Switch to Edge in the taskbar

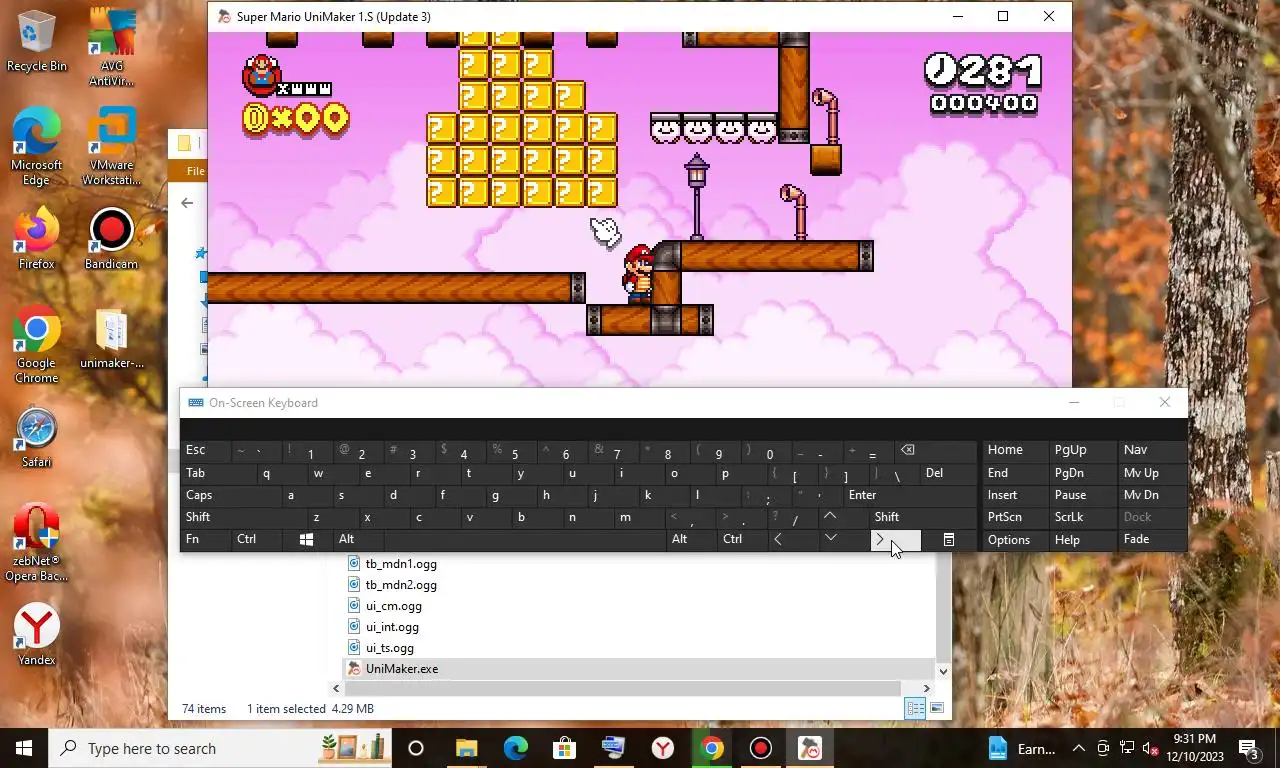(516, 748)
